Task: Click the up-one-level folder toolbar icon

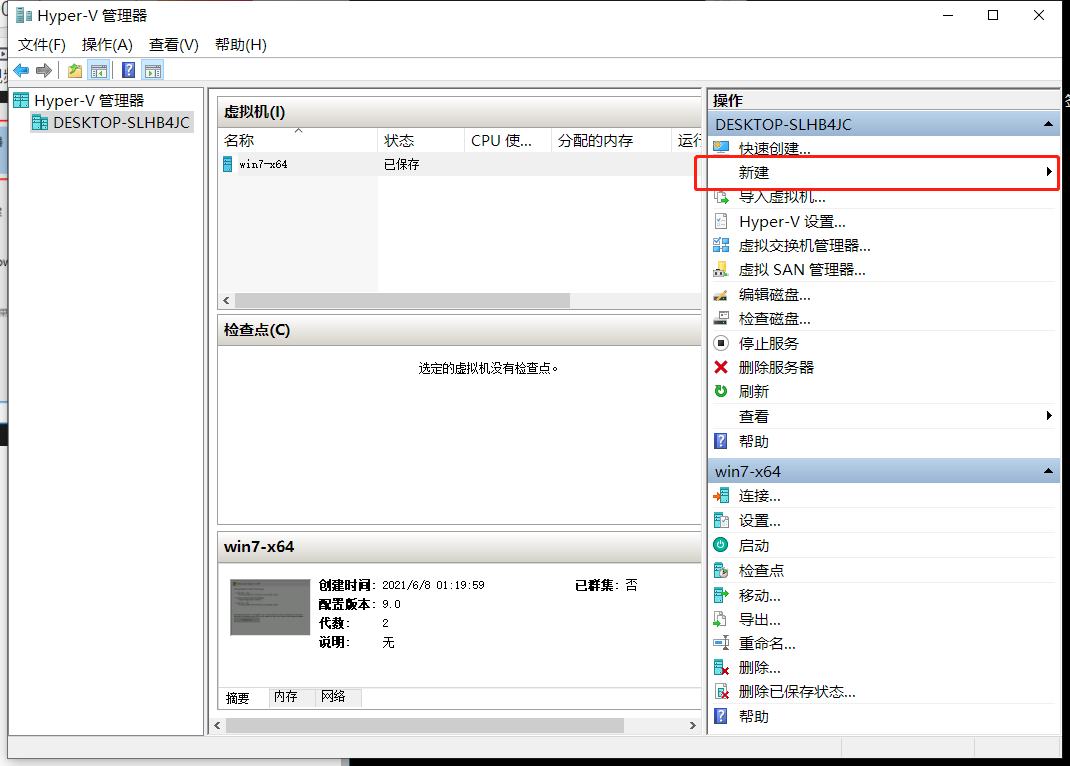Action: click(x=74, y=70)
